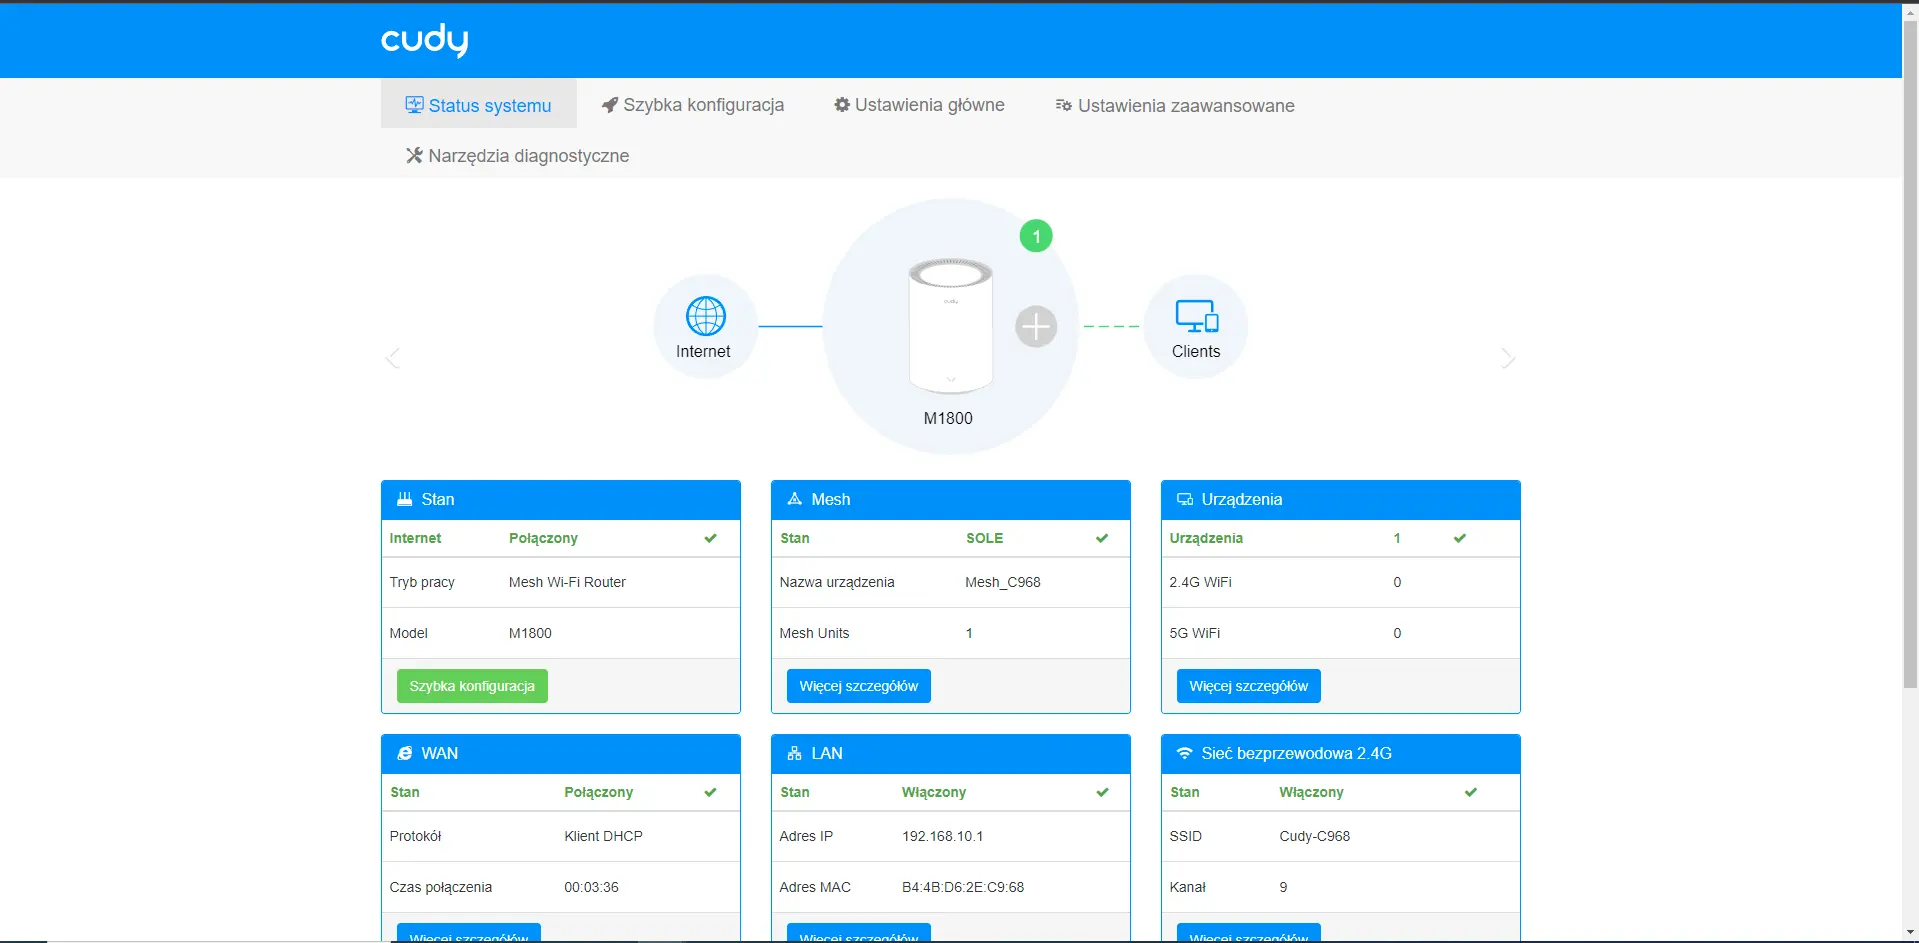Open the Status systemu tab
Viewport: 1919px width, 943px height.
[478, 105]
